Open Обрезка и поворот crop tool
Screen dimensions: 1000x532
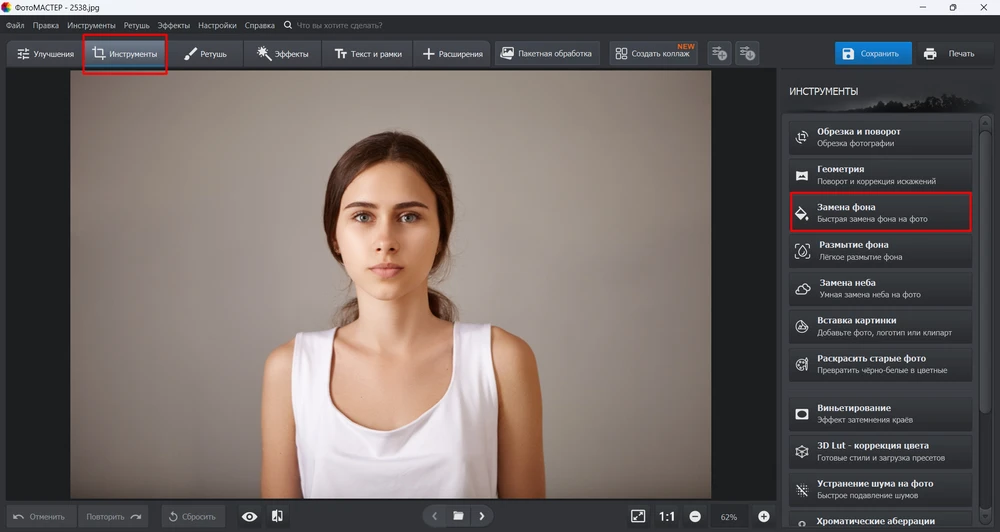pyautogui.click(x=880, y=137)
